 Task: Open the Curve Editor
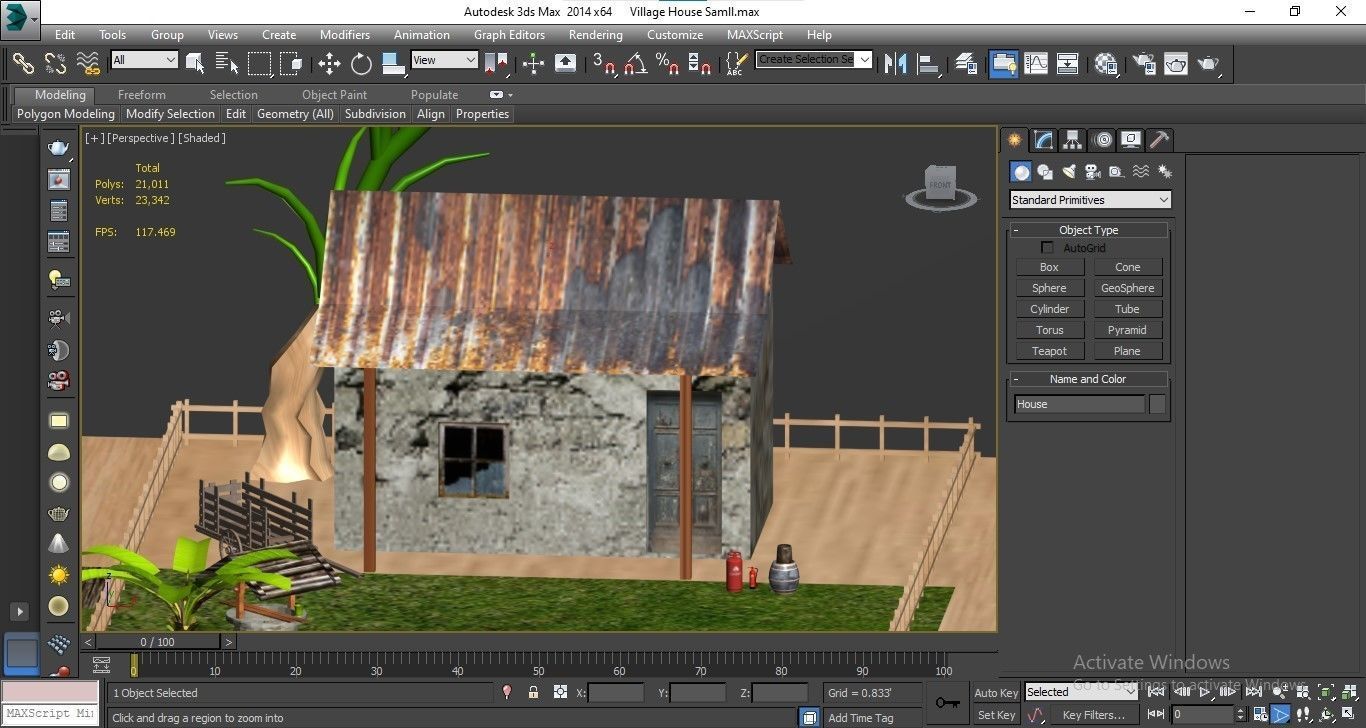1036,63
